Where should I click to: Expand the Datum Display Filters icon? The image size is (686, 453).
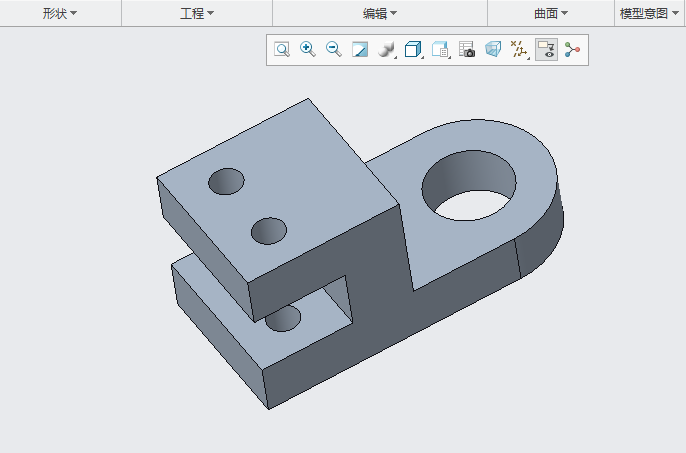pyautogui.click(x=518, y=50)
